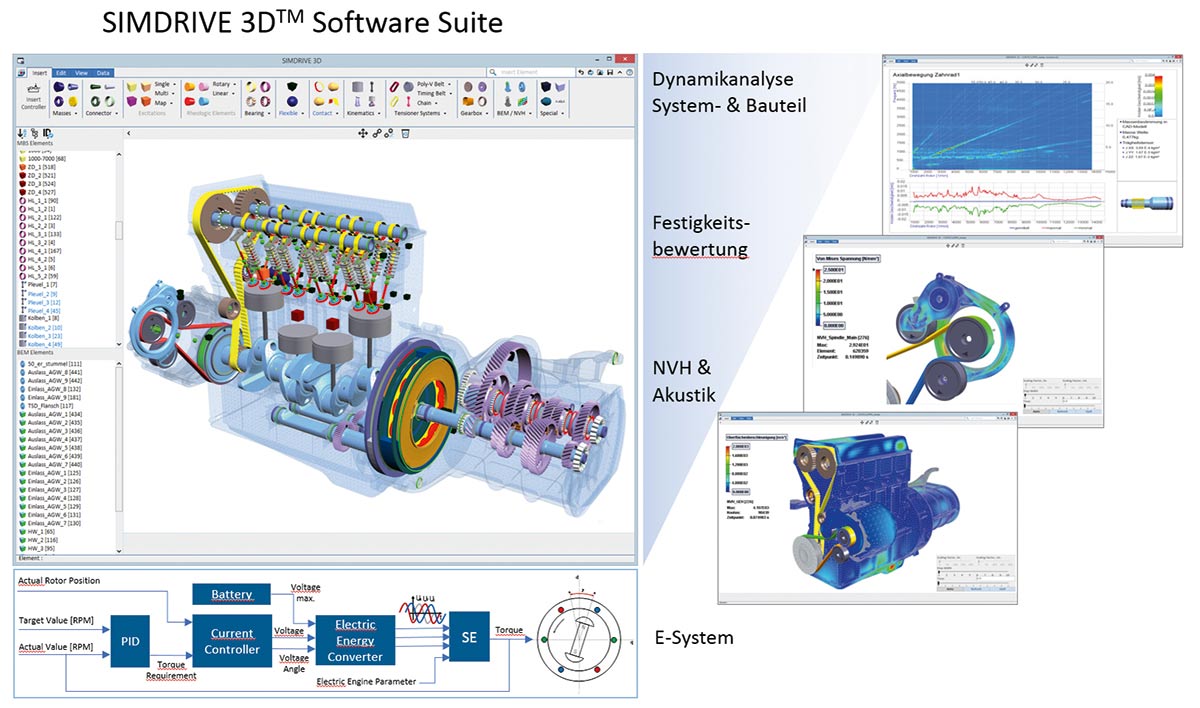The image size is (1200, 708).
Task: Open the Bearing group dropdown
Action: point(258,113)
